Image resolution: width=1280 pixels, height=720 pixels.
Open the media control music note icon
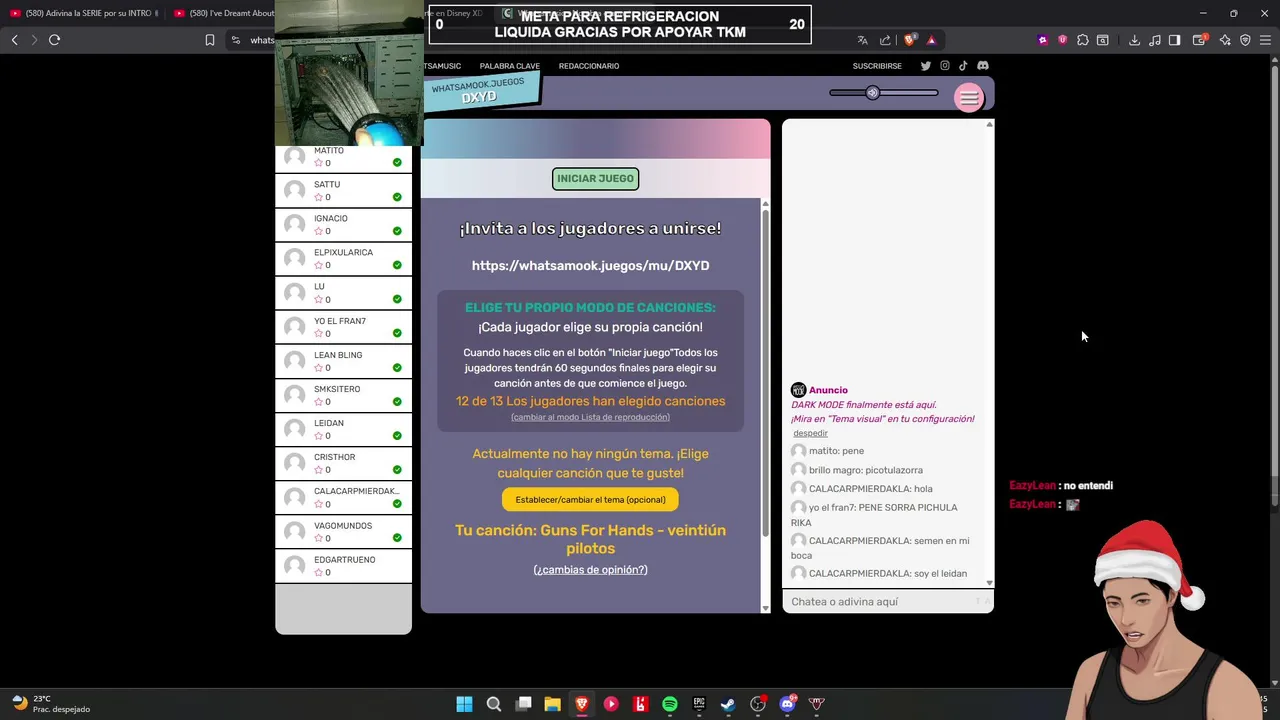(1155, 40)
